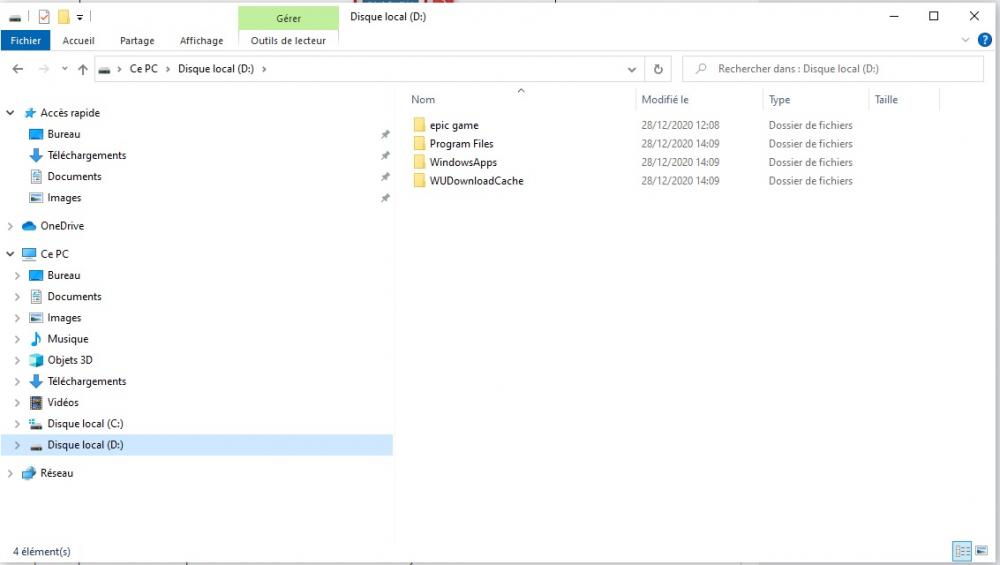Viewport: 1000px width, 565px height.
Task: Click the Musique note icon
Action: coord(36,339)
